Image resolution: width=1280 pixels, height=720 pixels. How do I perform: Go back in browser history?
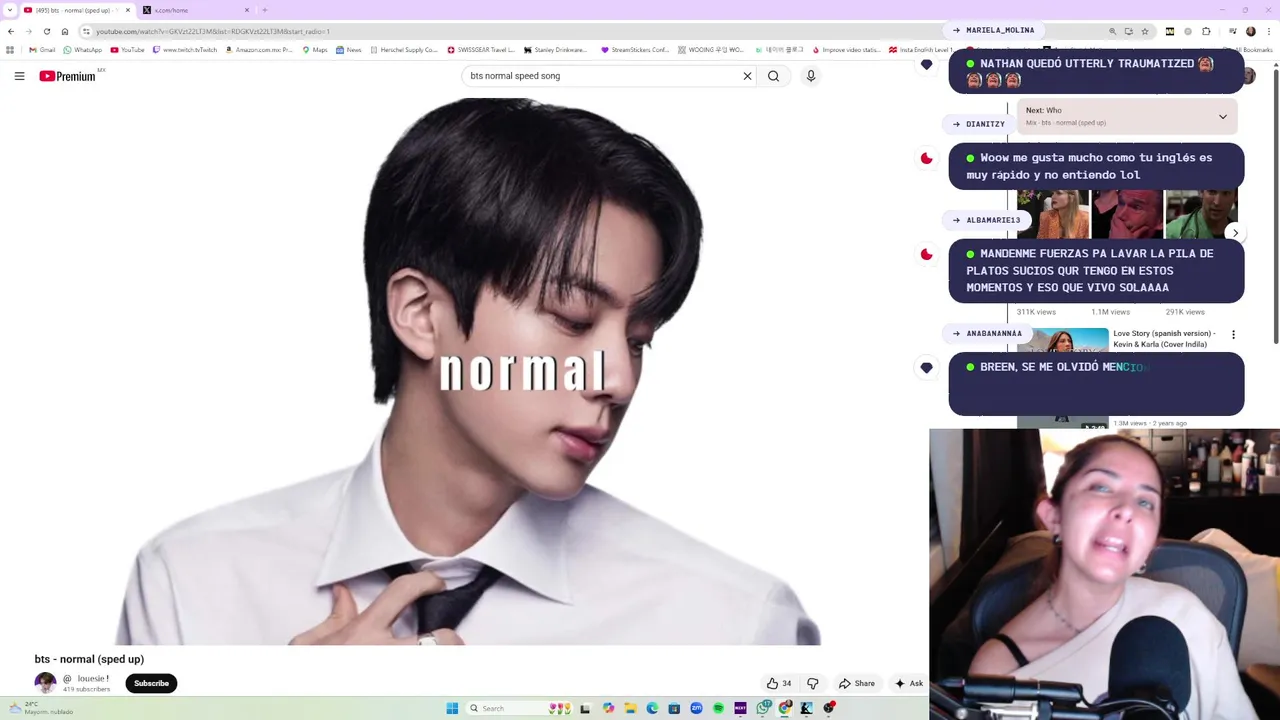11,31
